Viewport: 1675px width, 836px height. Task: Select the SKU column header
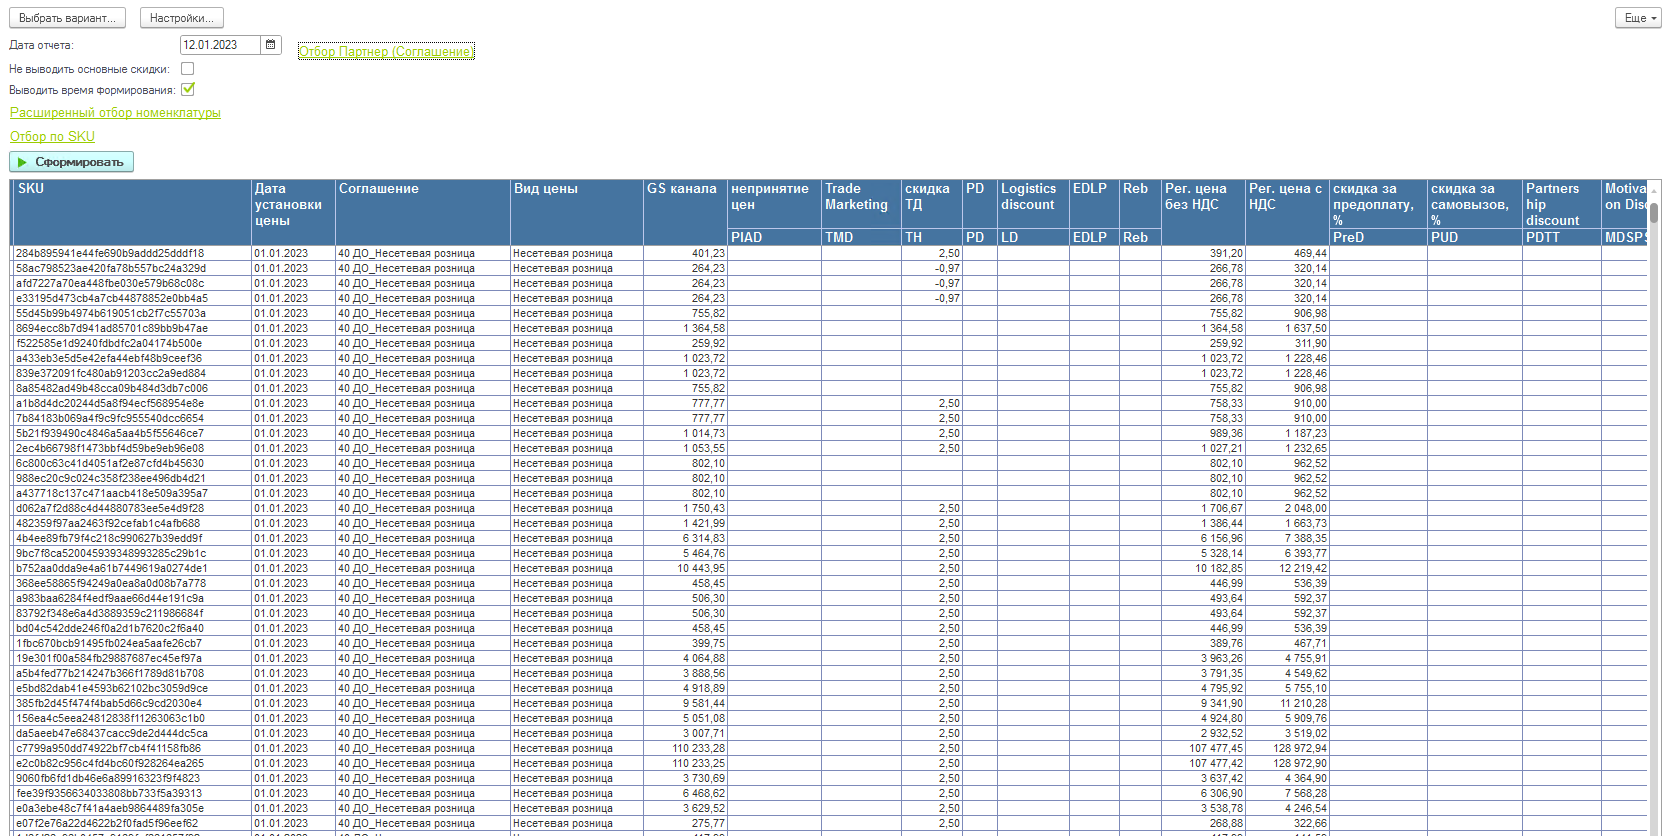(x=131, y=212)
